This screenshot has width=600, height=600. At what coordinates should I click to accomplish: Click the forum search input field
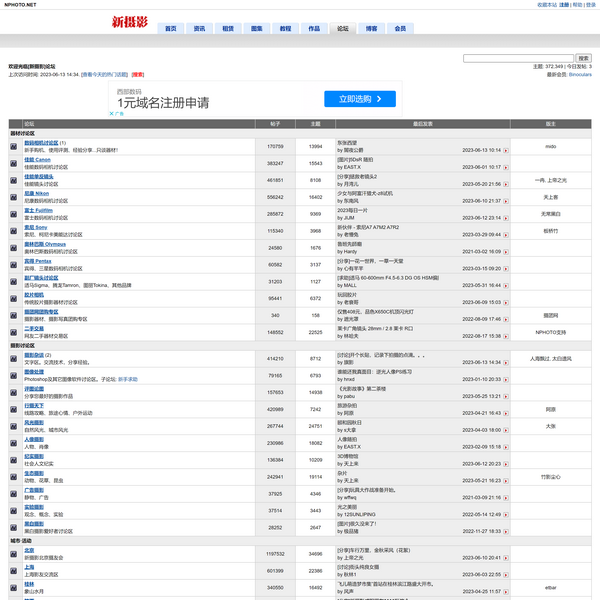[x=517, y=58]
